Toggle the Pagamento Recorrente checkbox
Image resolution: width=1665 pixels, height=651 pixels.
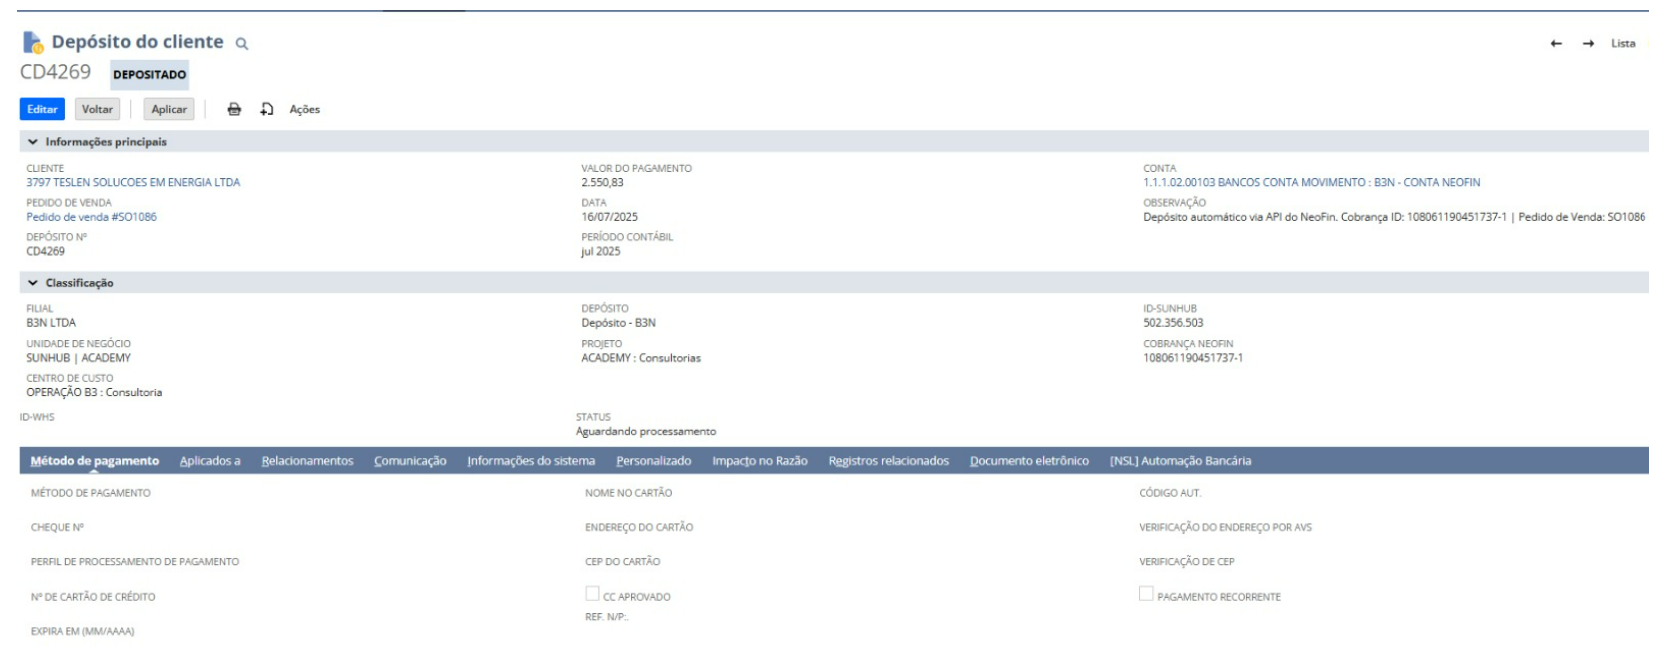[x=1146, y=594]
